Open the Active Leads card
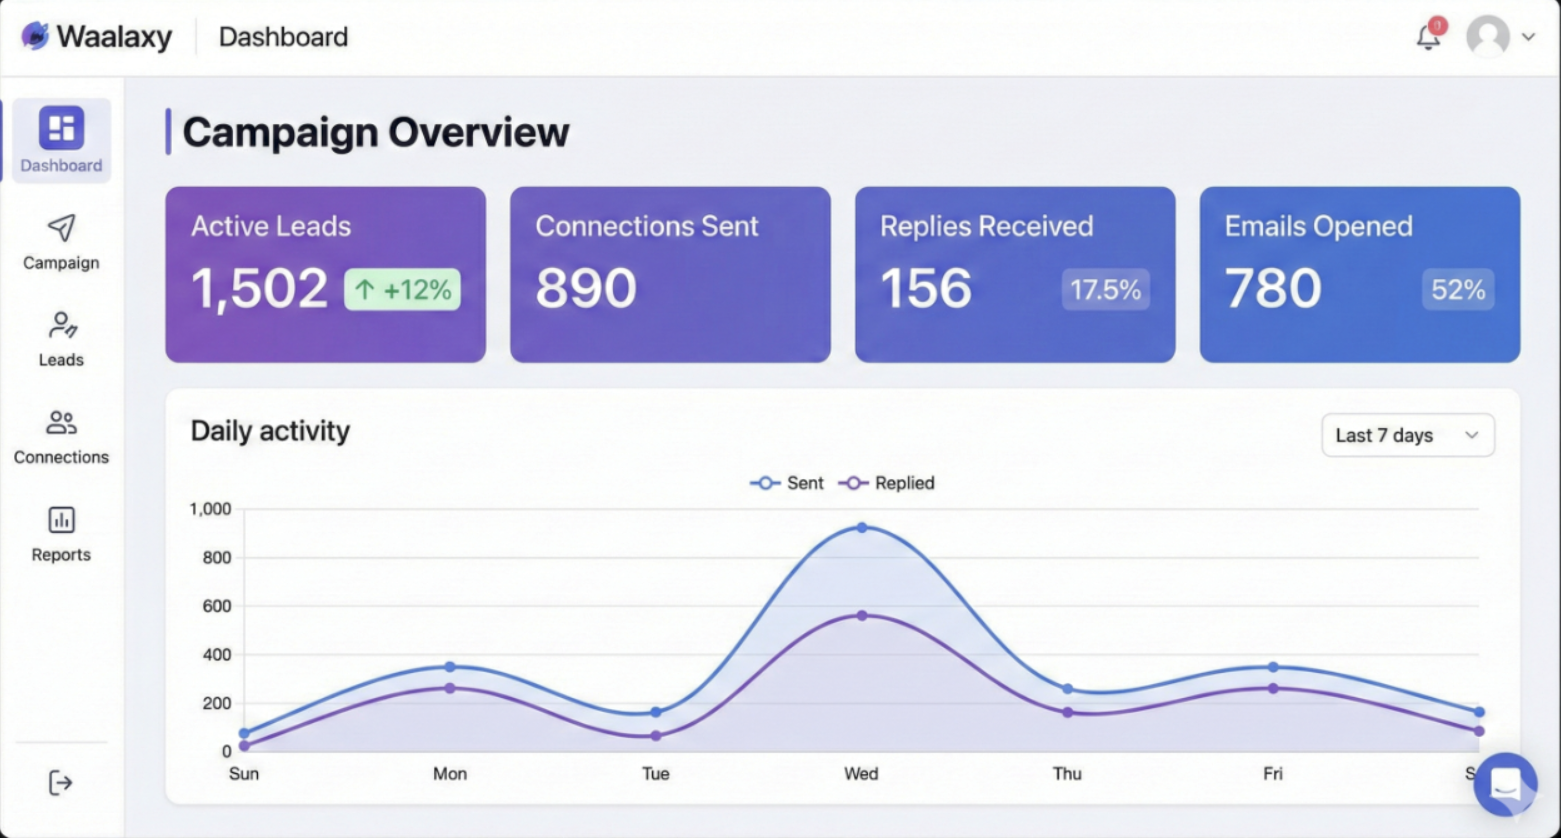Viewport: 1561px width, 838px height. pos(325,273)
